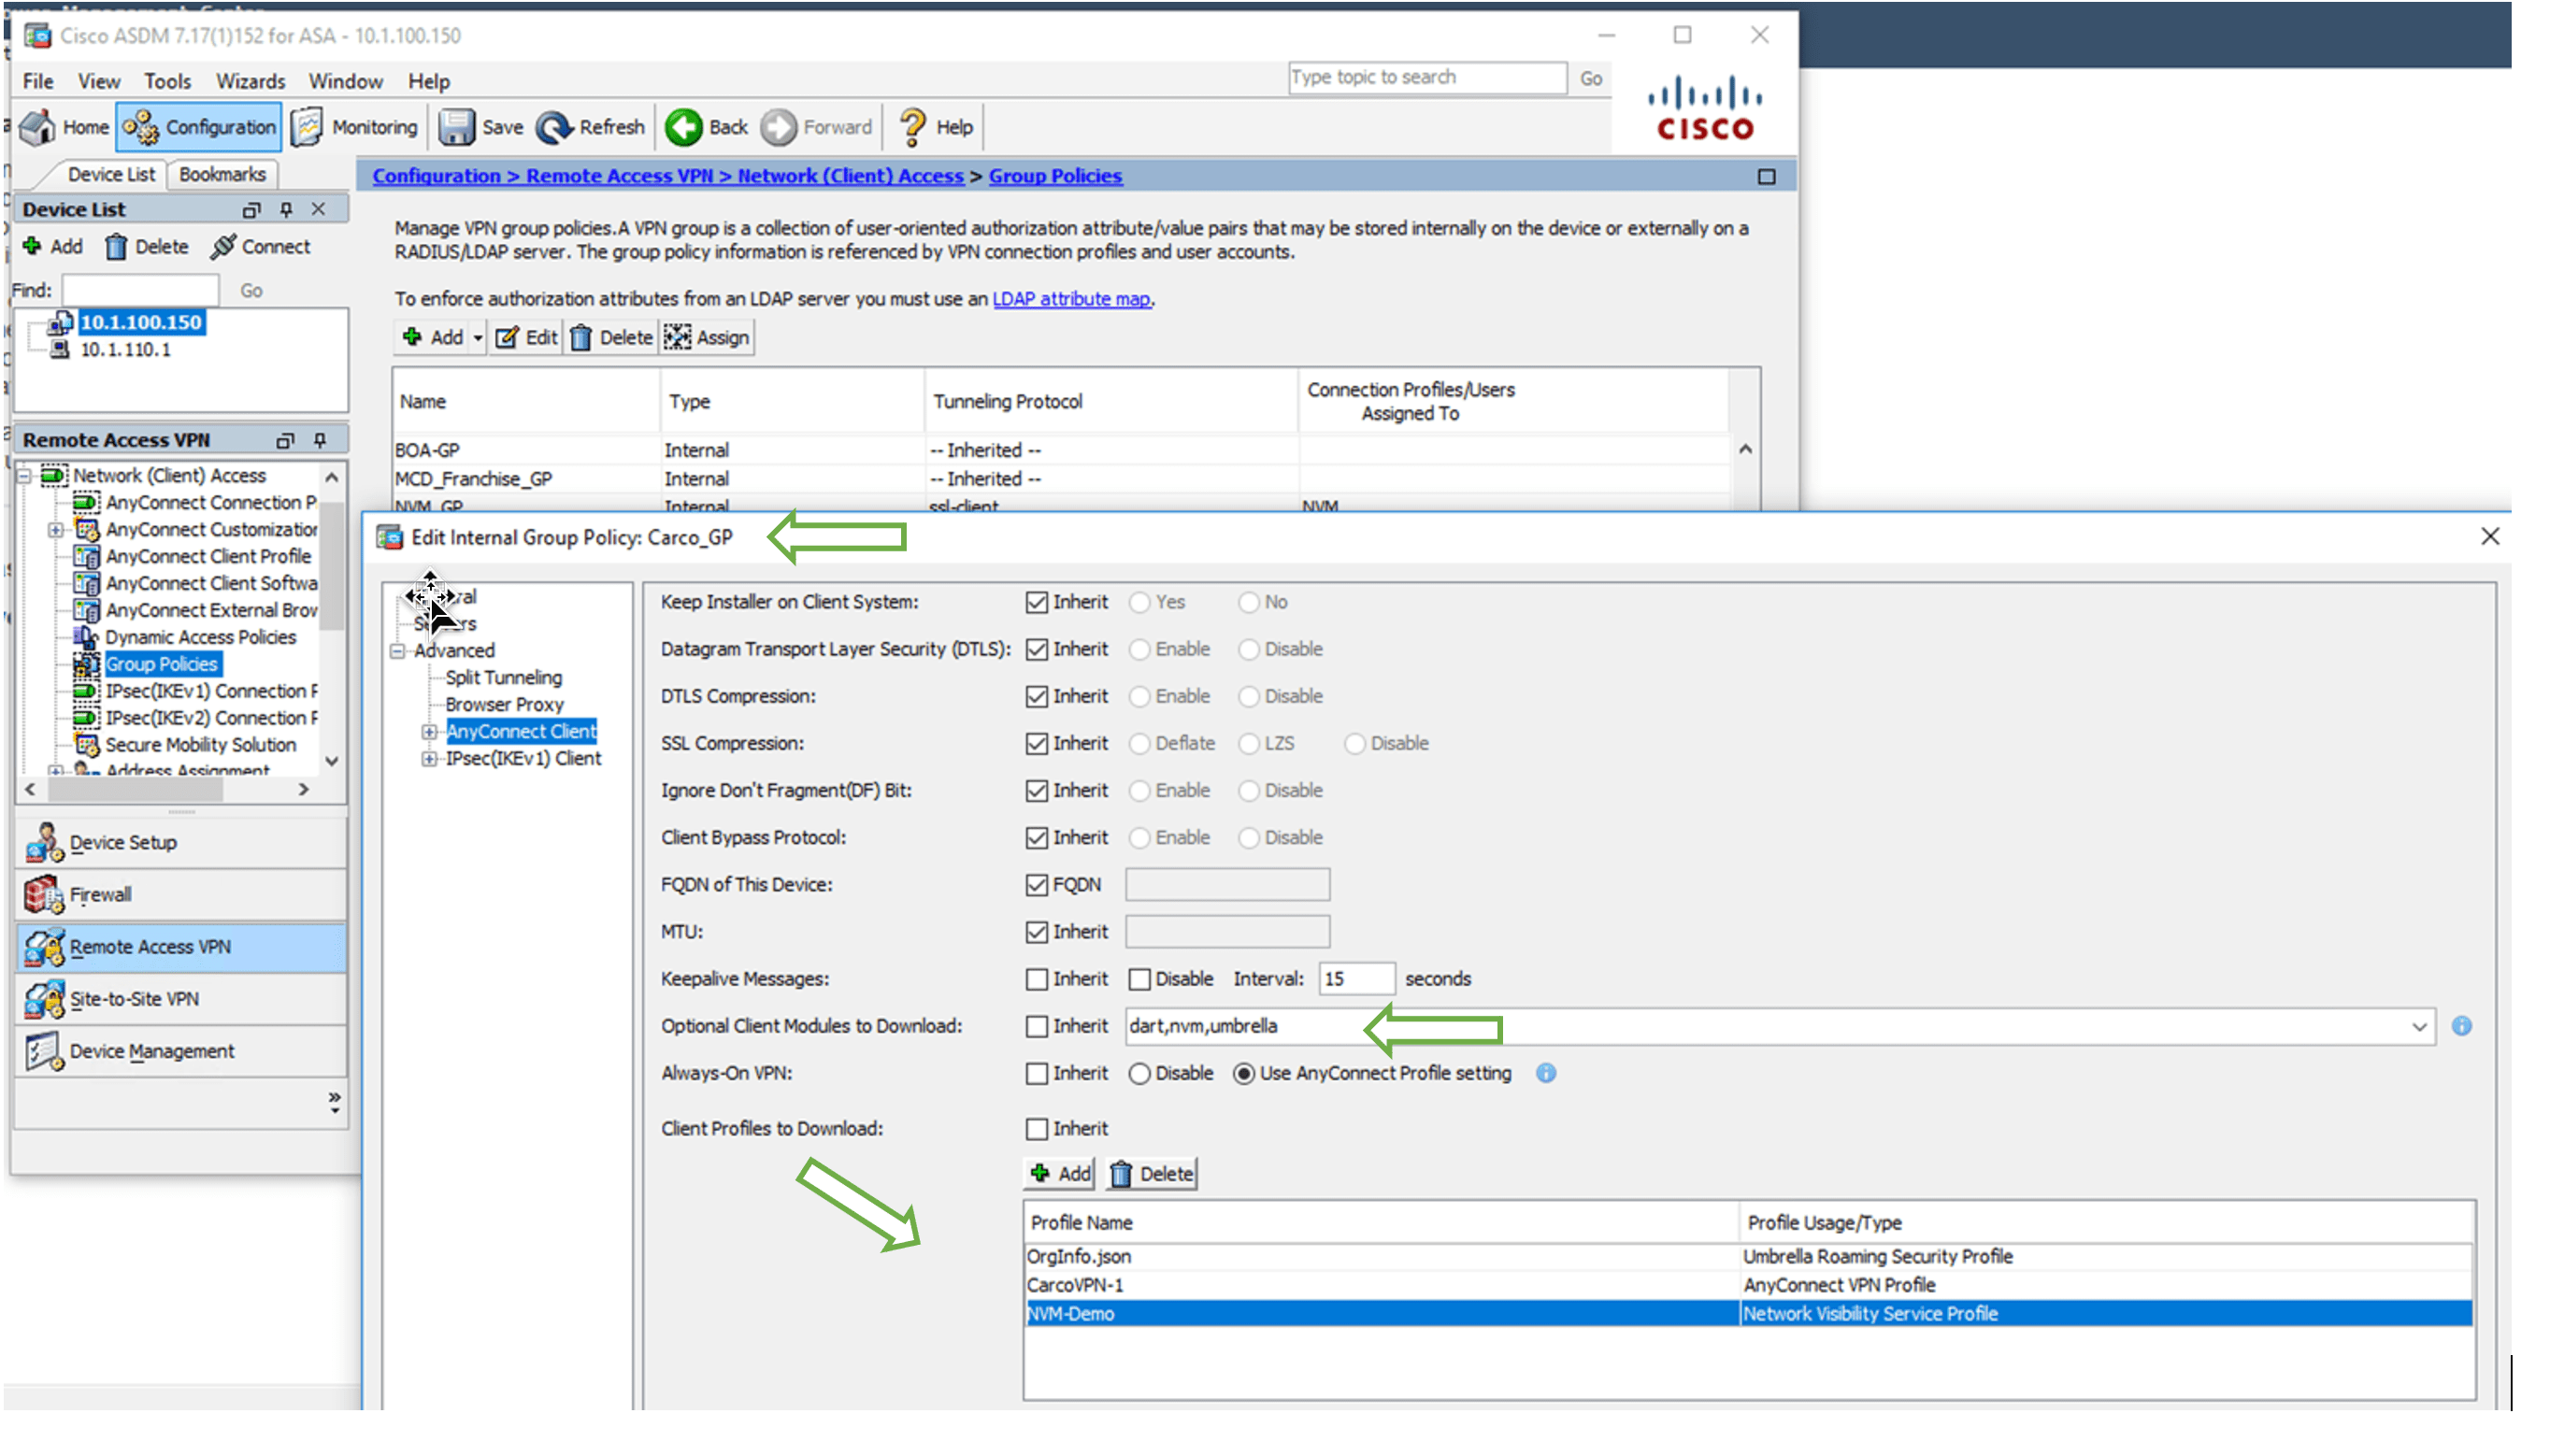This screenshot has height=1456, width=2550.
Task: Open the Add dropdown arrow in Group Policies
Action: (x=478, y=338)
